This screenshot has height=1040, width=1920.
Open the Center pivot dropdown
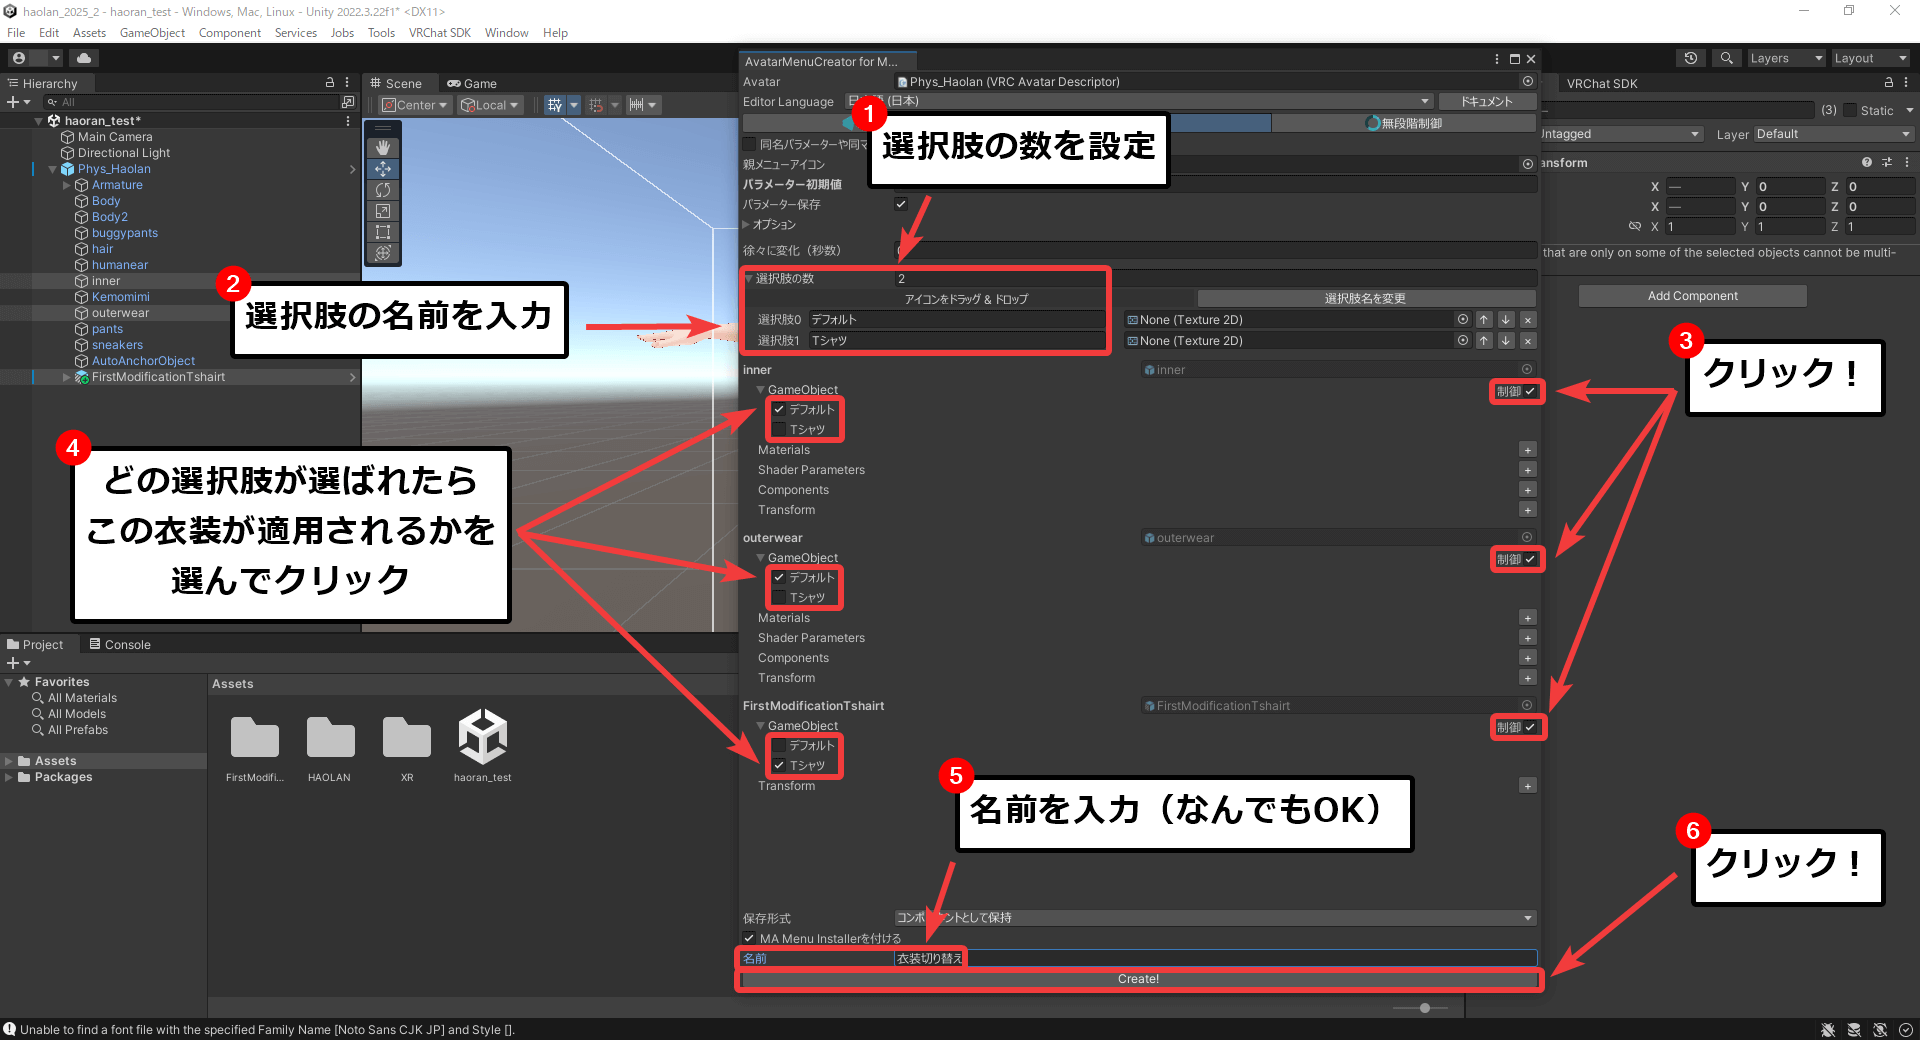tap(414, 105)
